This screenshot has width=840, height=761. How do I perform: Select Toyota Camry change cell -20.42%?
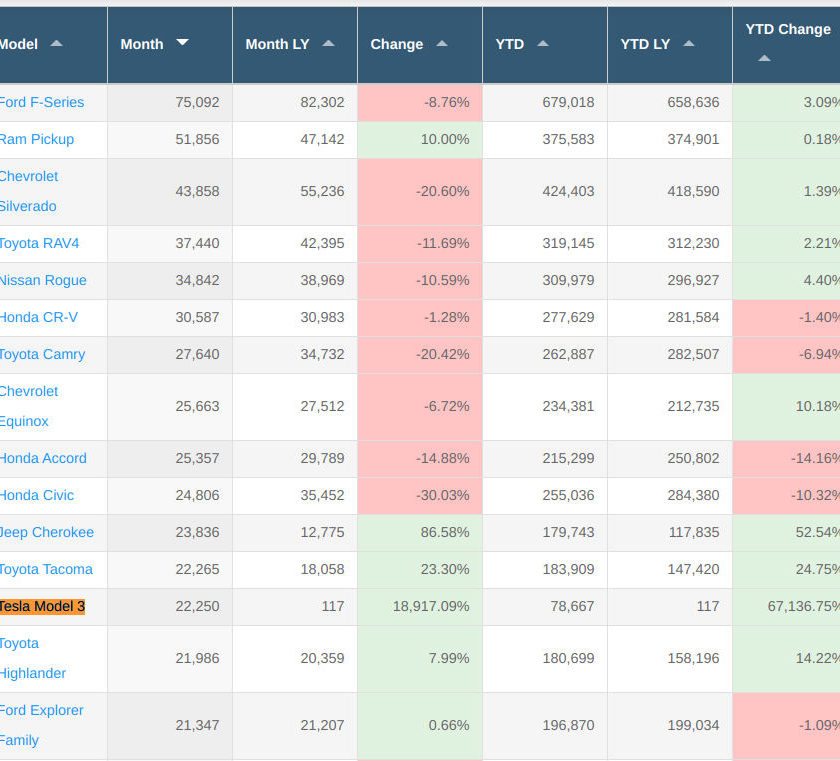(419, 355)
